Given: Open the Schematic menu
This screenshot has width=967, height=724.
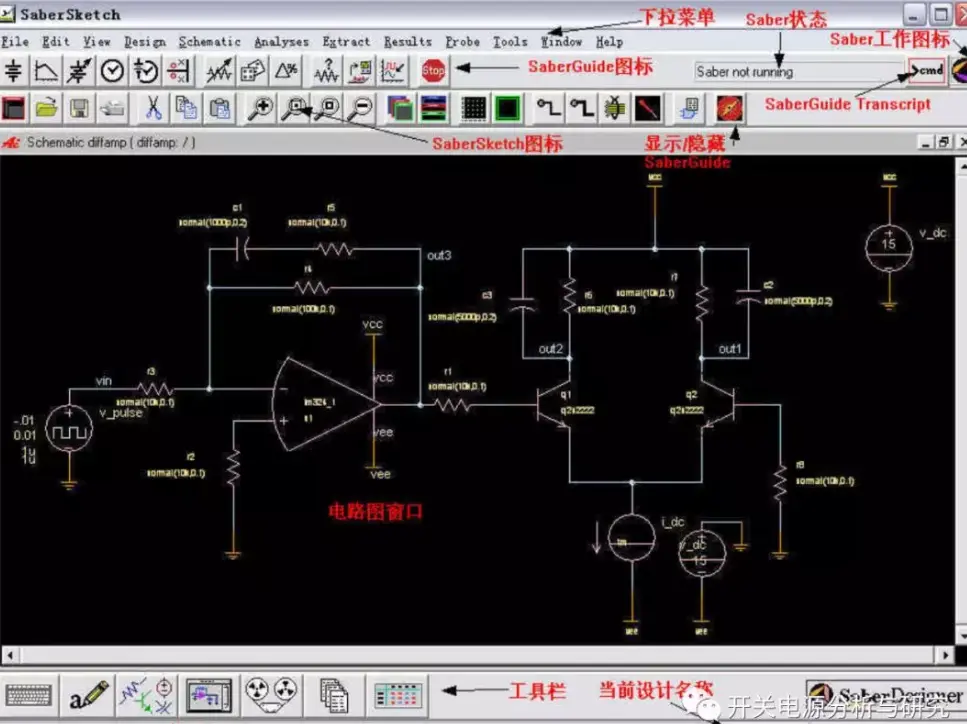Looking at the screenshot, I should pyautogui.click(x=210, y=42).
